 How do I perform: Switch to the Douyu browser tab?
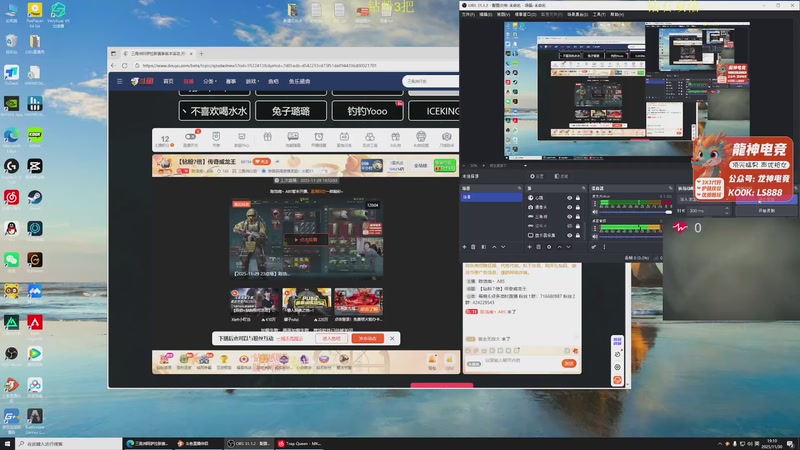click(x=156, y=53)
